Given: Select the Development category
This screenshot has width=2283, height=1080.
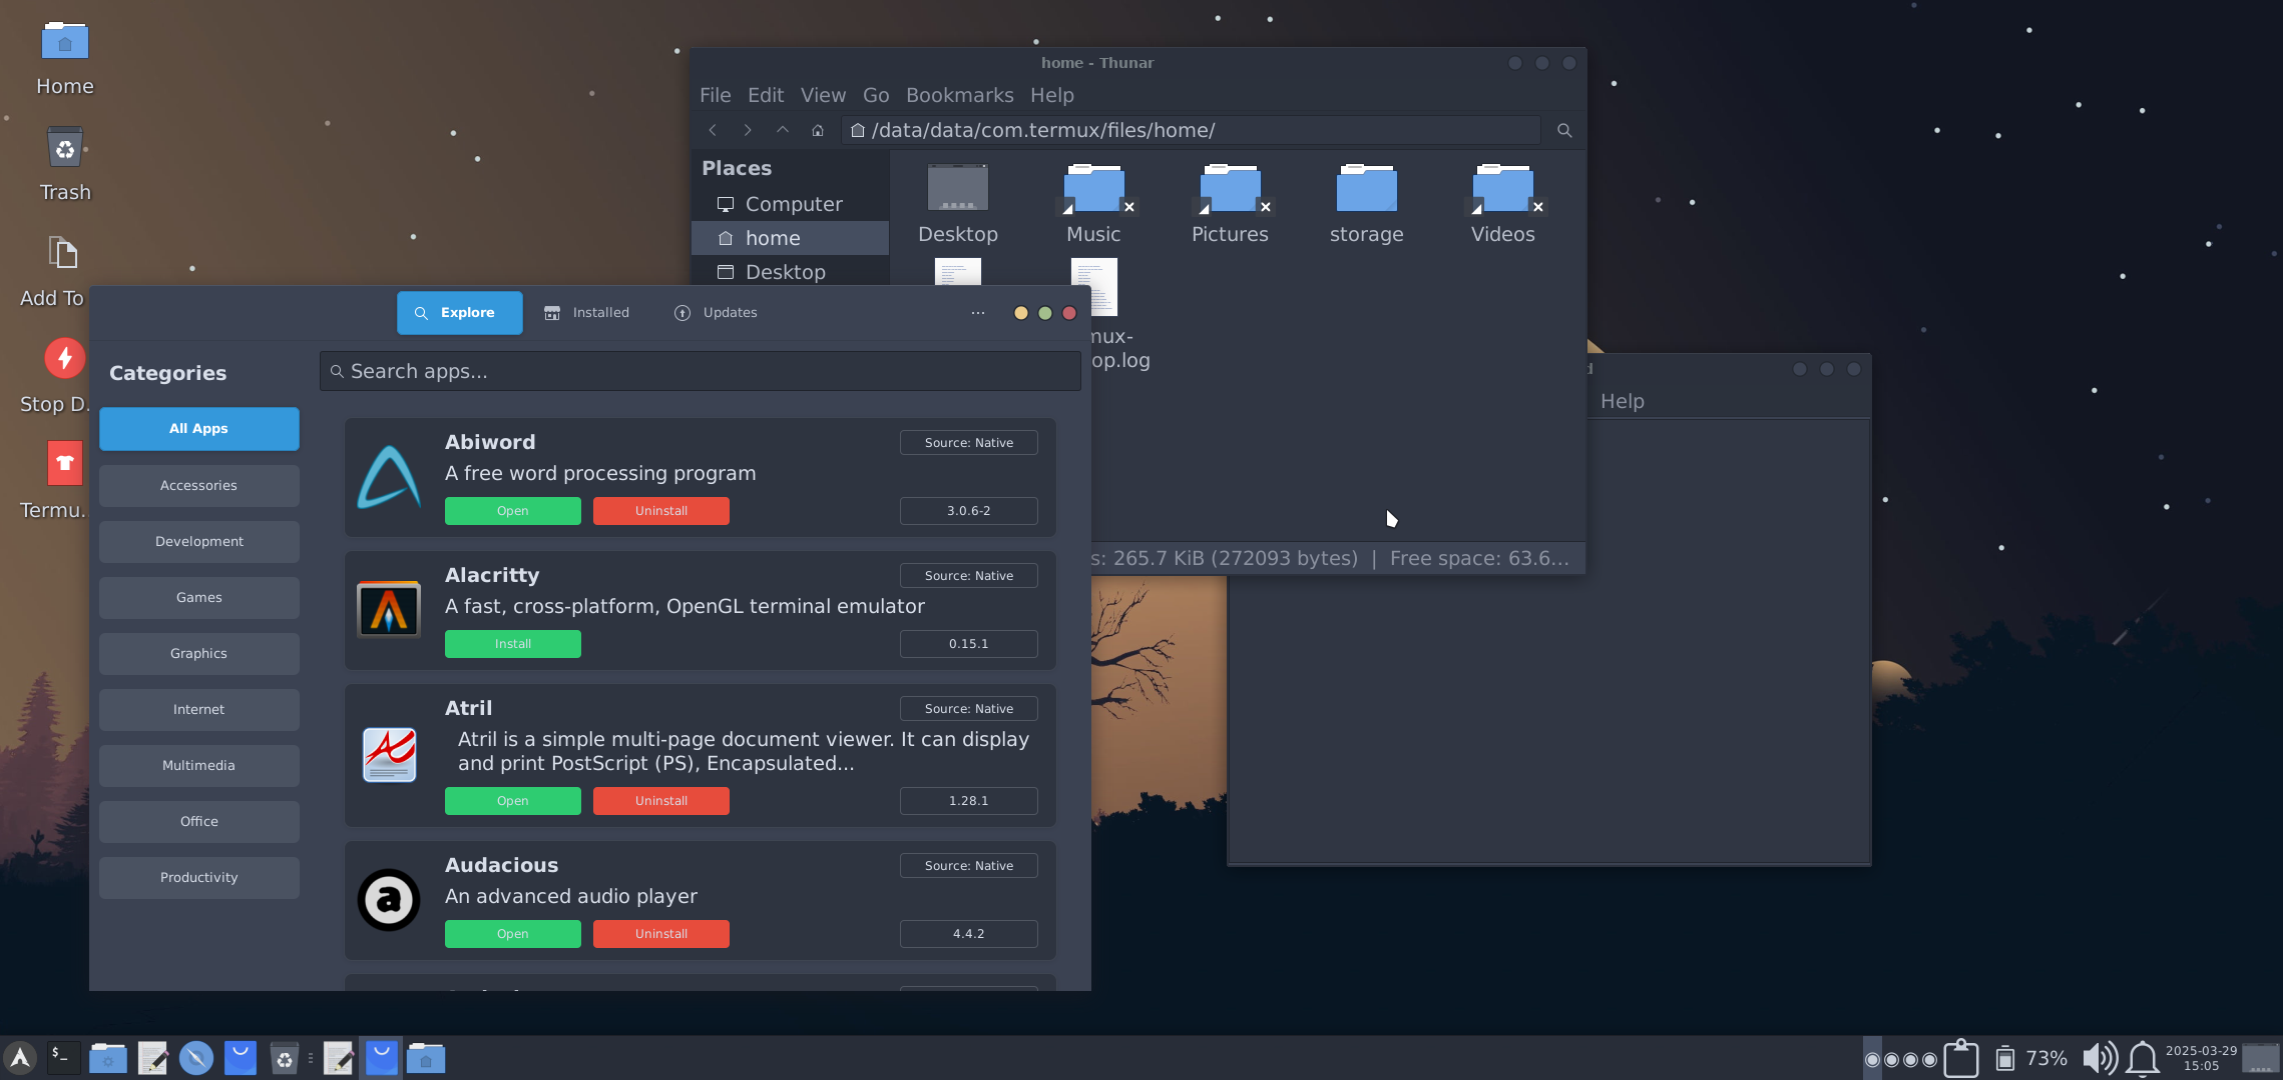Looking at the screenshot, I should coord(199,541).
